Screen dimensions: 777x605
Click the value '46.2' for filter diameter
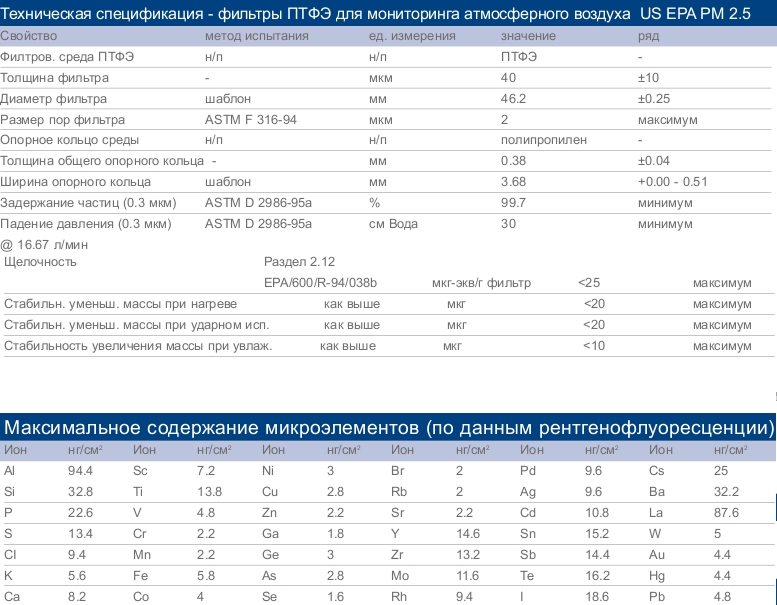[513, 99]
